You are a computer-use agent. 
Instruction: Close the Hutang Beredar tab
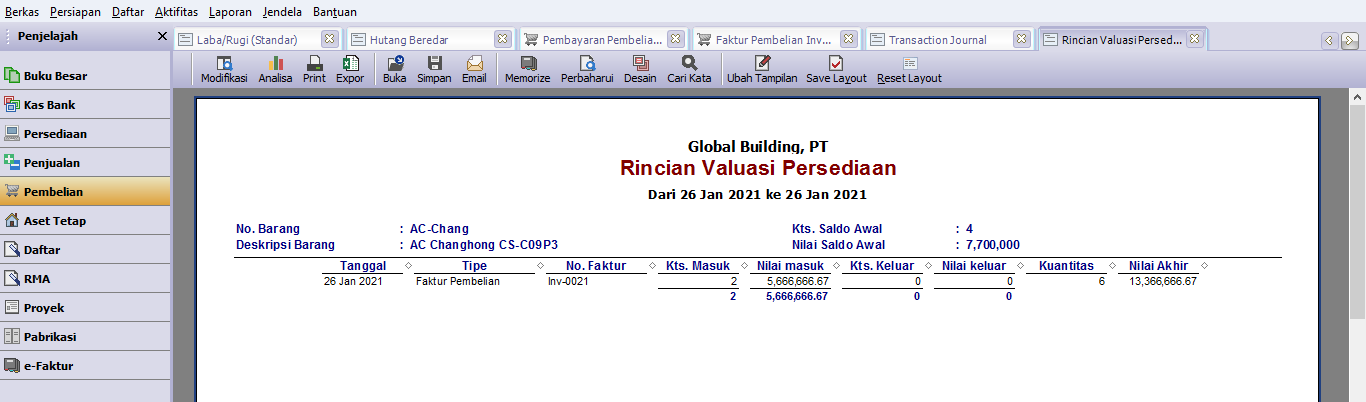[x=502, y=40]
